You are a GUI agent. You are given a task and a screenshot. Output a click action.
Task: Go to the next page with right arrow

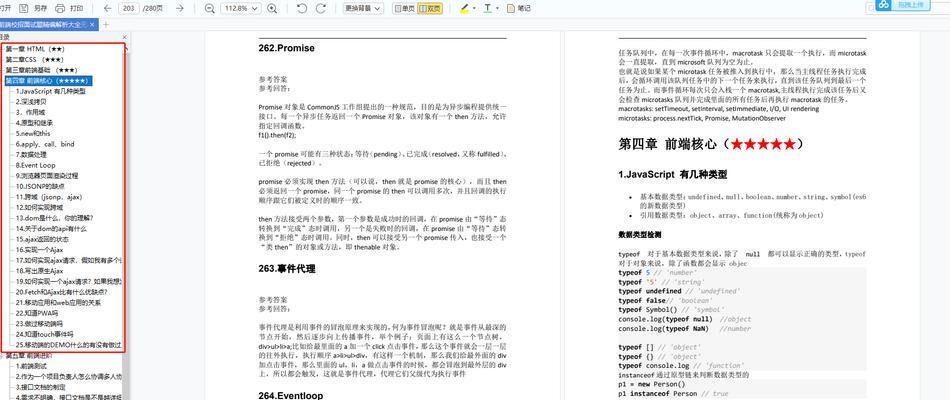point(179,8)
